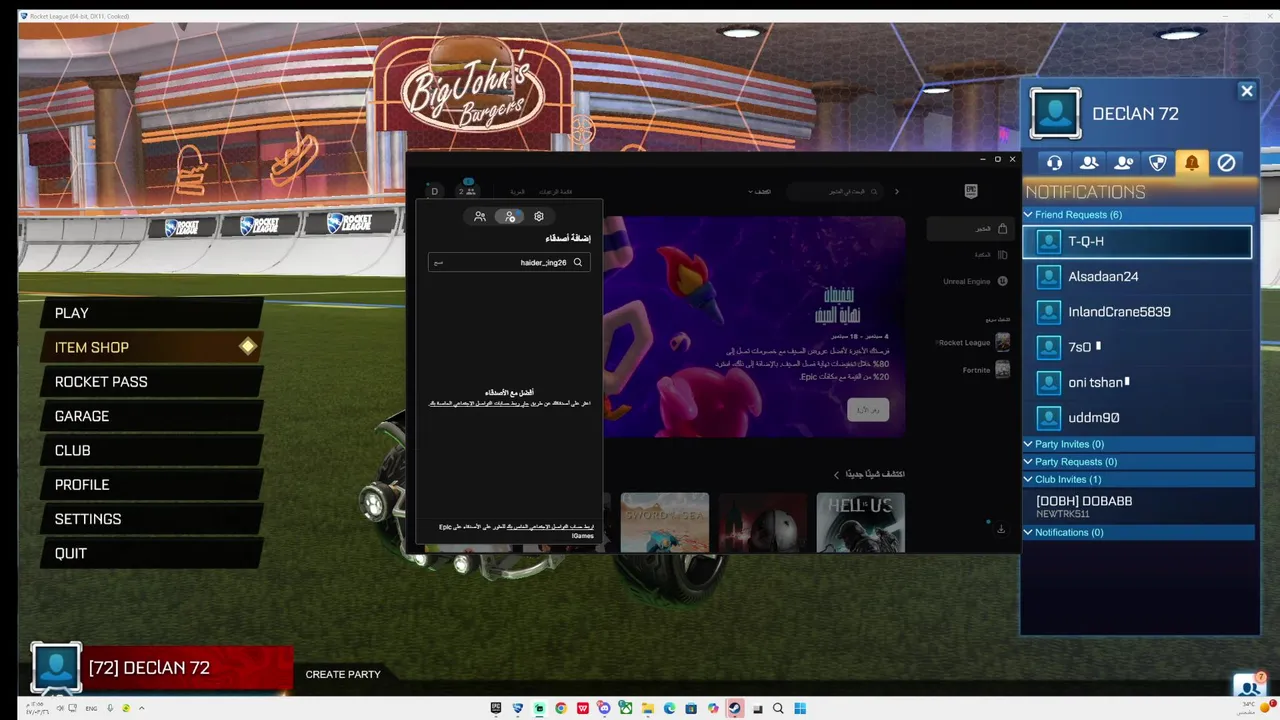
Task: Open the blocked players tab icon
Action: coord(1226,162)
